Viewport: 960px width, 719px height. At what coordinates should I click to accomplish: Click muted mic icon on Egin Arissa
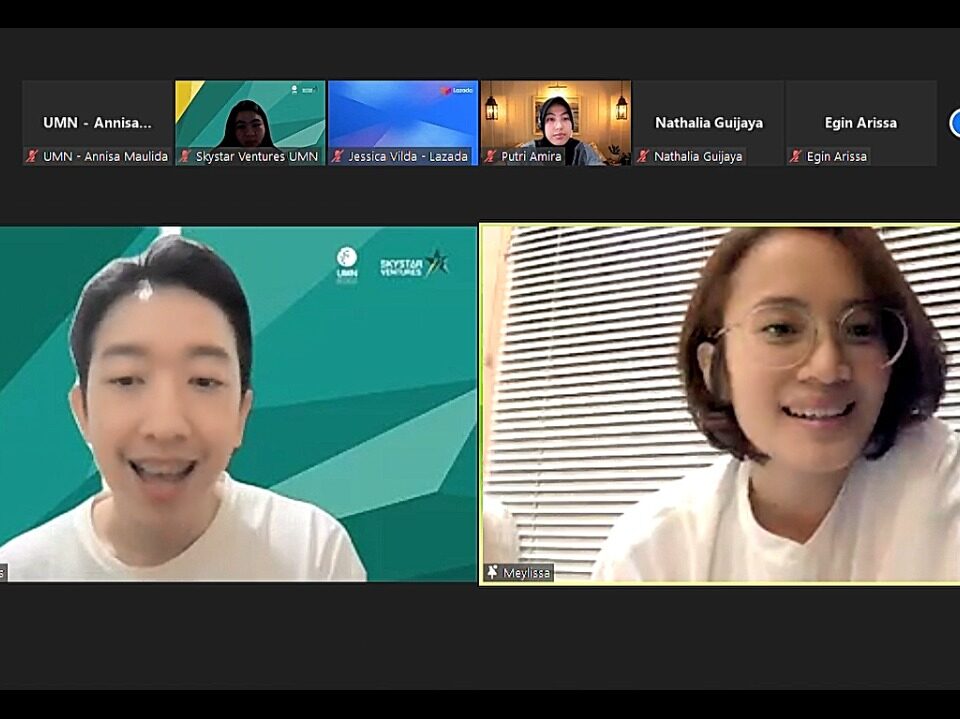797,157
